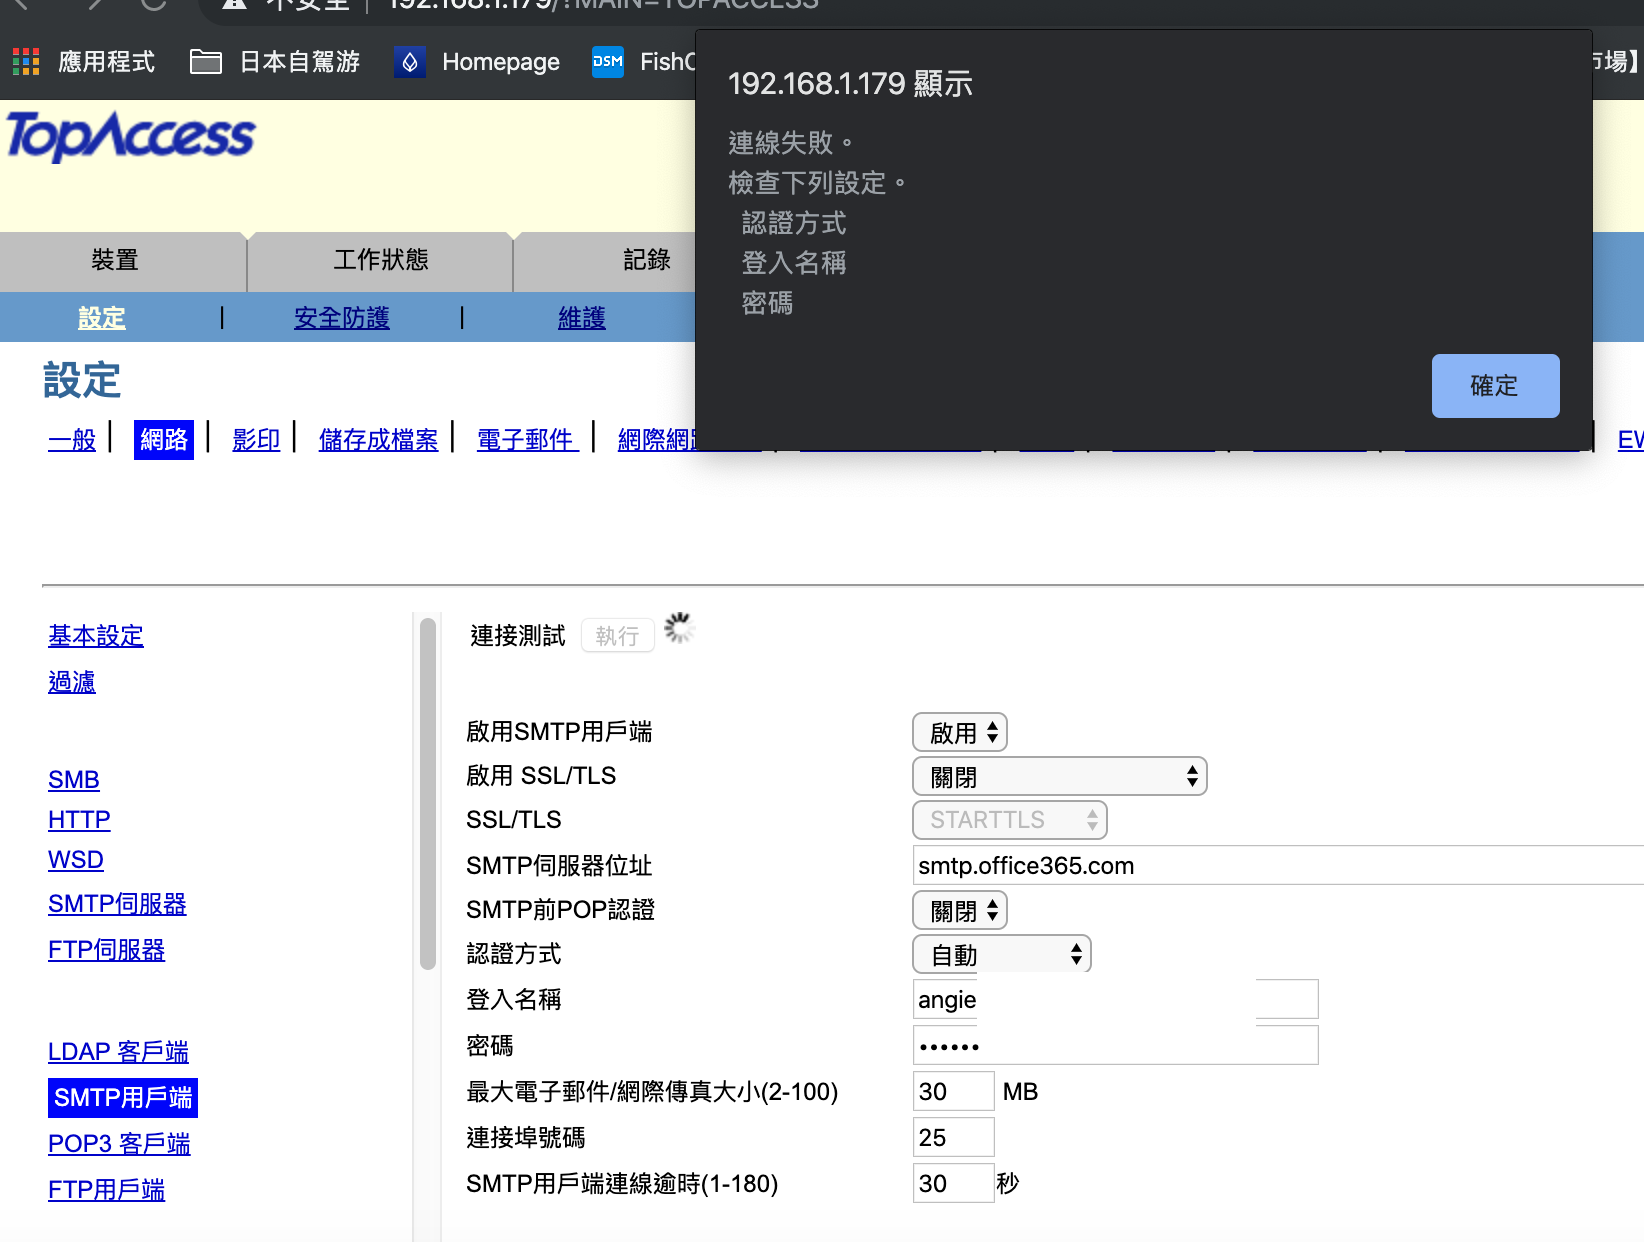Open the 啟用SMTP用戶端 dropdown
Image resolution: width=1644 pixels, height=1242 pixels.
click(x=960, y=733)
